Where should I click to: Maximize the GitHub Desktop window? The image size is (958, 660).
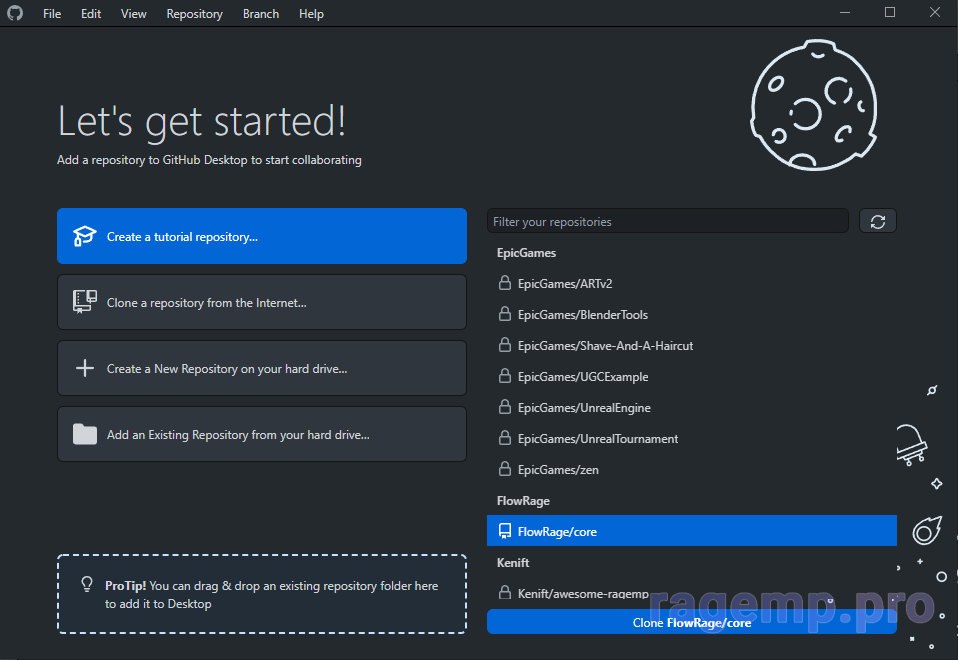point(890,13)
